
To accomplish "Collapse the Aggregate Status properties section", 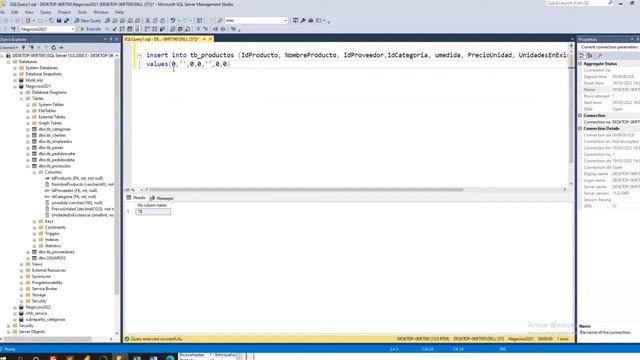I will click(580, 64).
